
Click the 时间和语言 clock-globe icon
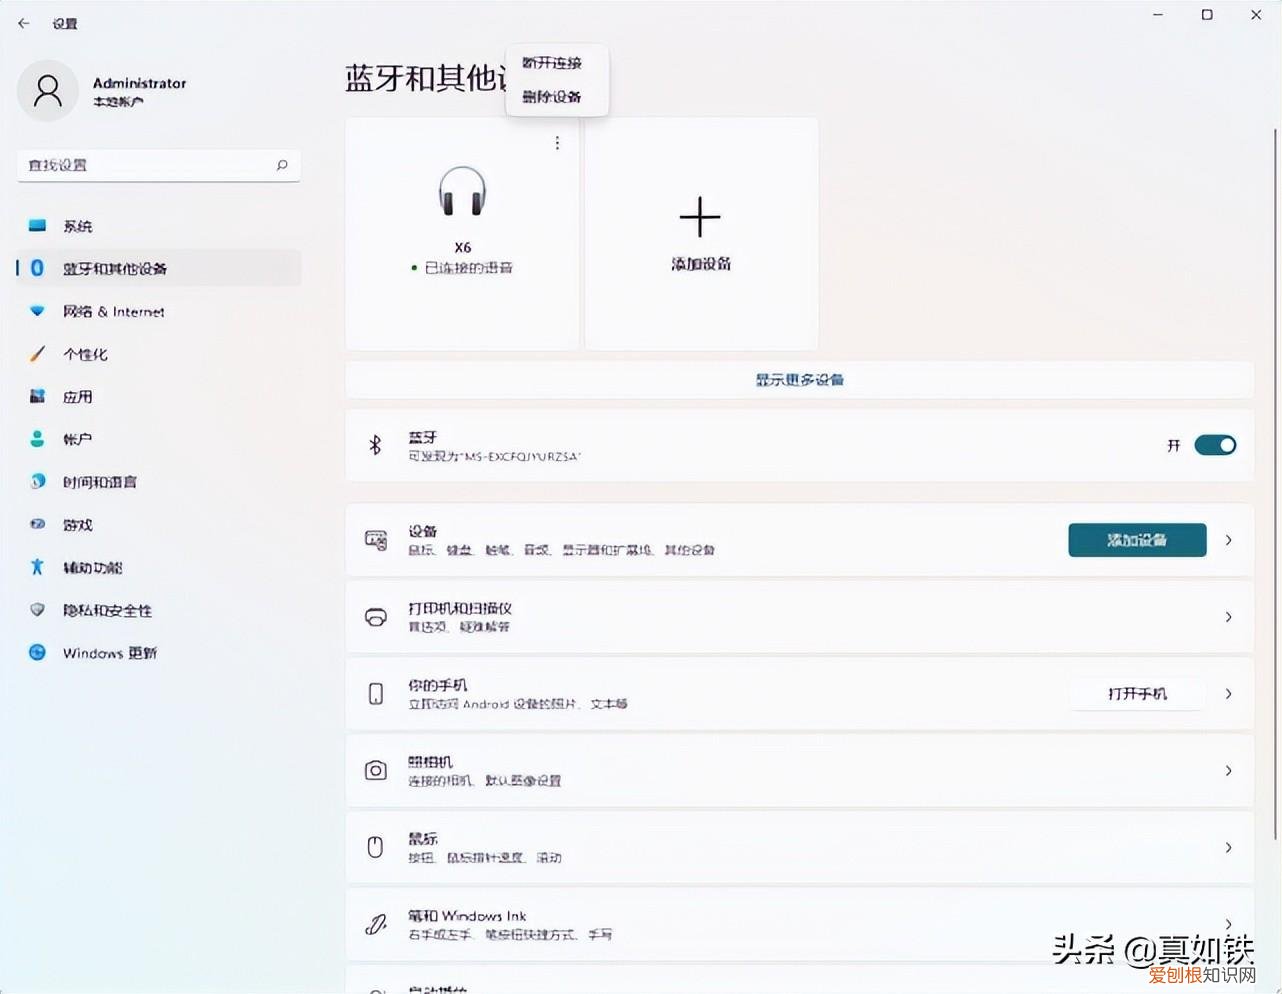click(37, 482)
